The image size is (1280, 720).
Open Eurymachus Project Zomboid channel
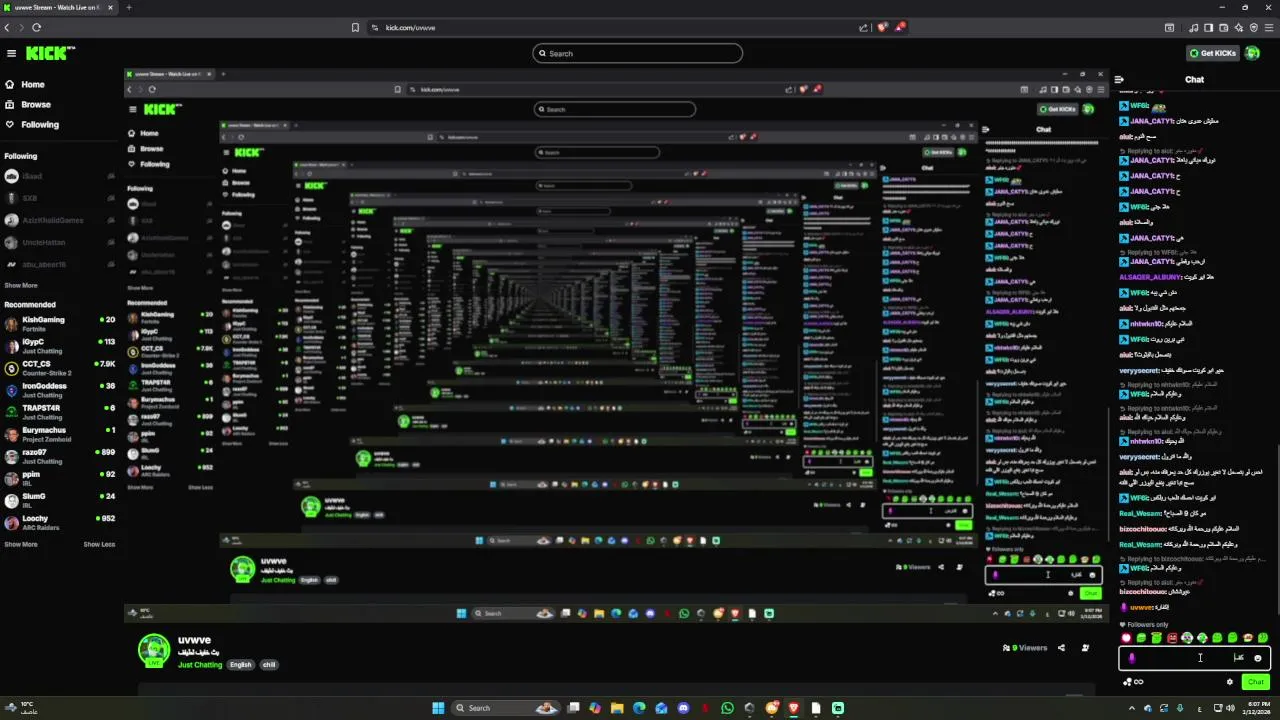point(60,434)
